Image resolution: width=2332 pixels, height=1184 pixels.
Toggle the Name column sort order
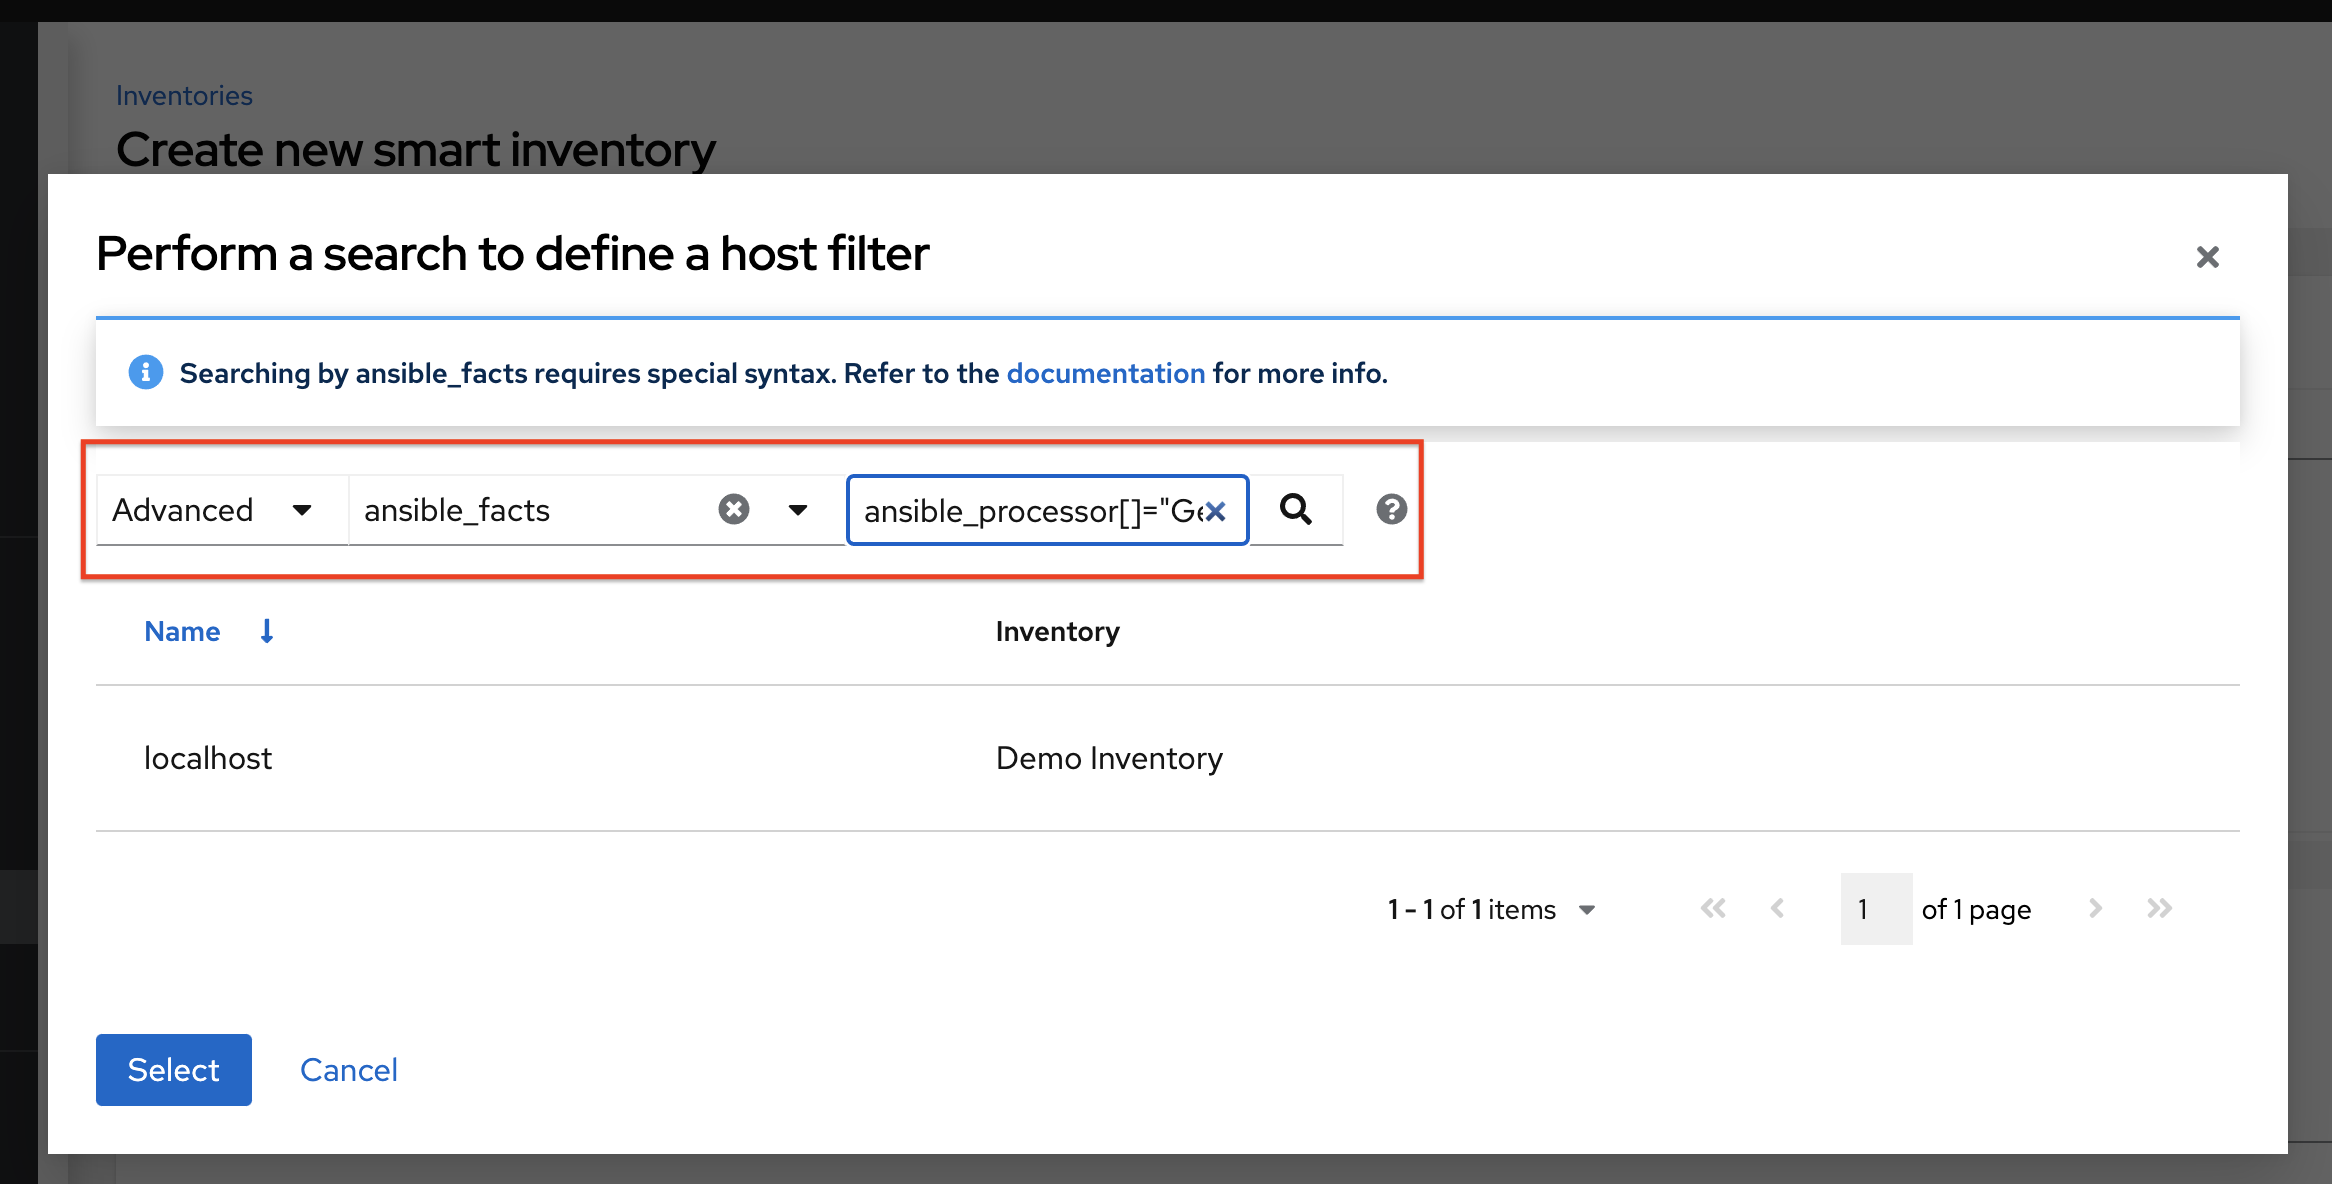(x=265, y=631)
